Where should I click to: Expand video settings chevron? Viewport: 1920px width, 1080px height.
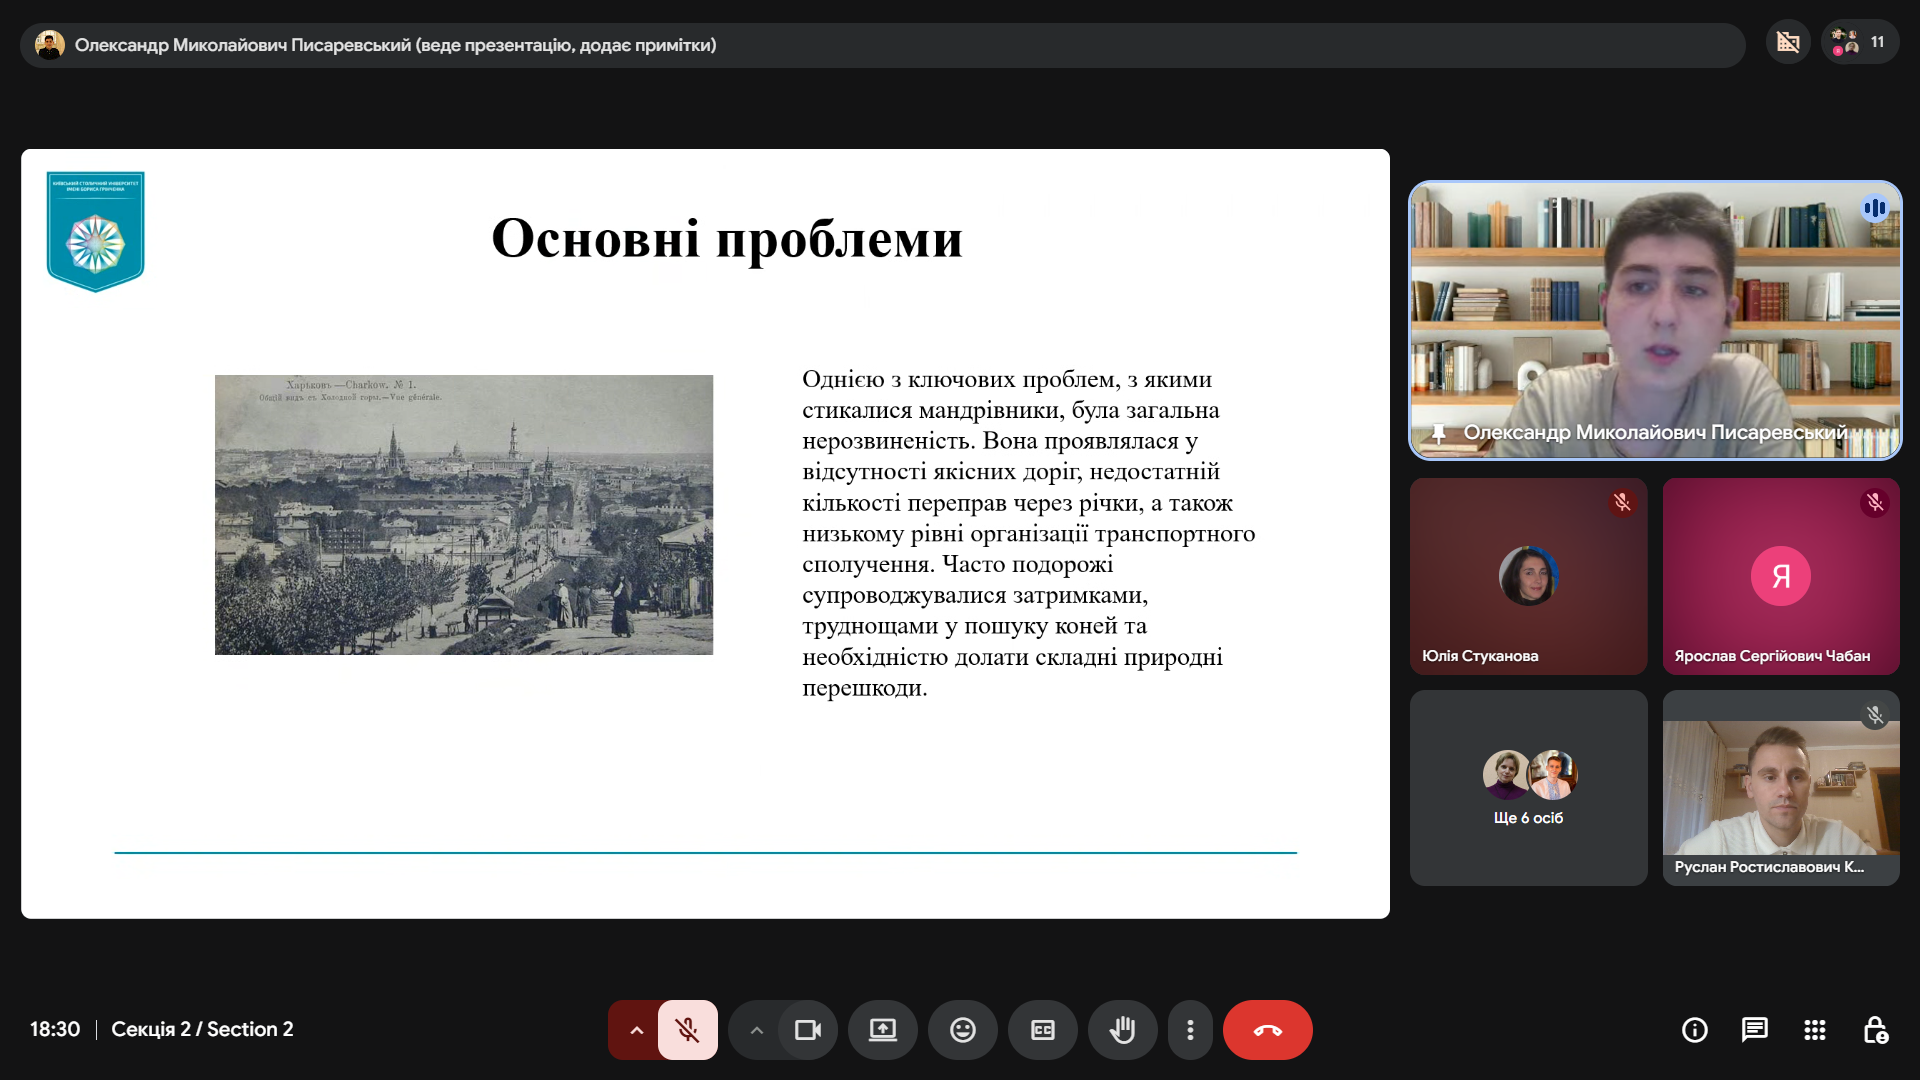[756, 1030]
